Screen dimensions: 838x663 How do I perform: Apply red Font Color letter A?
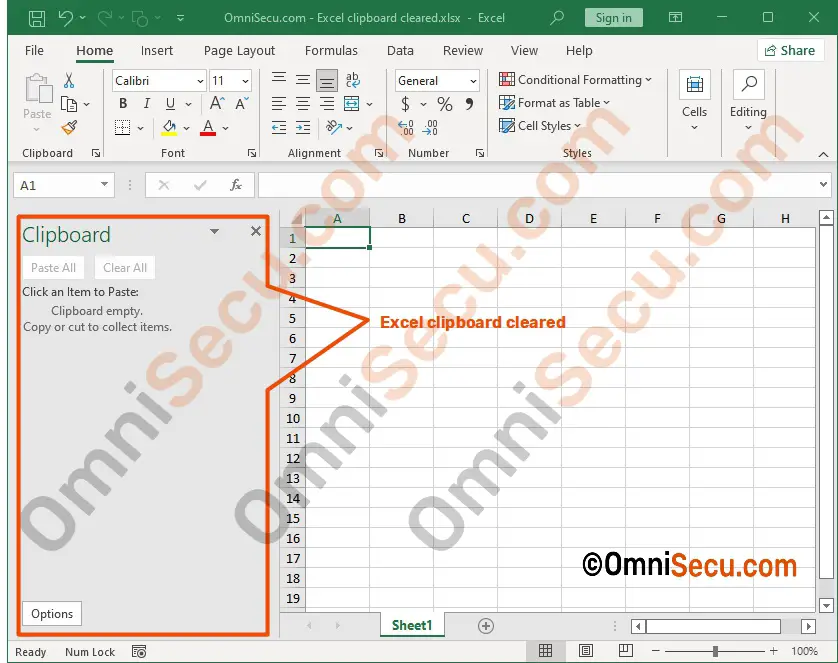click(208, 128)
